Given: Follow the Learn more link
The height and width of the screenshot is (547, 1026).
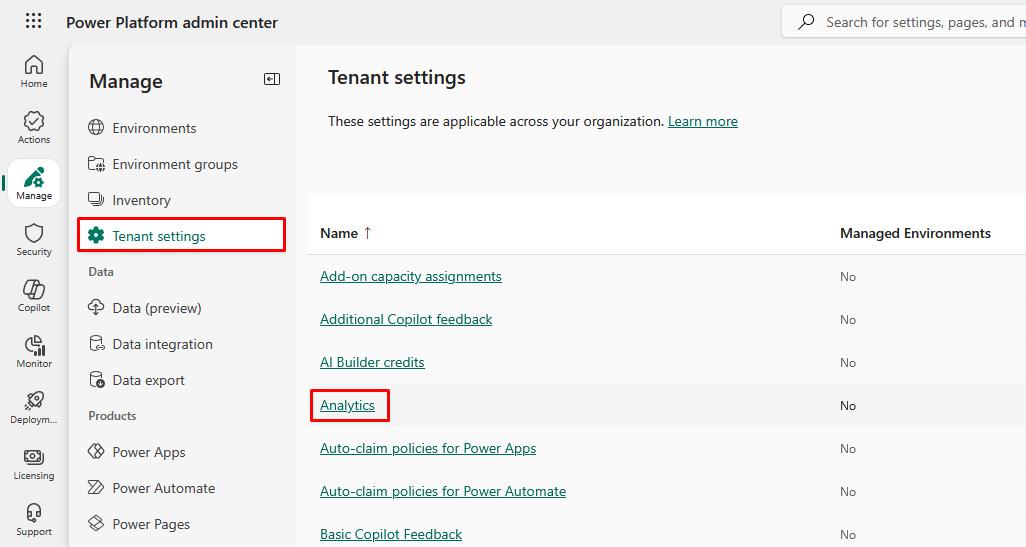Looking at the screenshot, I should (703, 121).
